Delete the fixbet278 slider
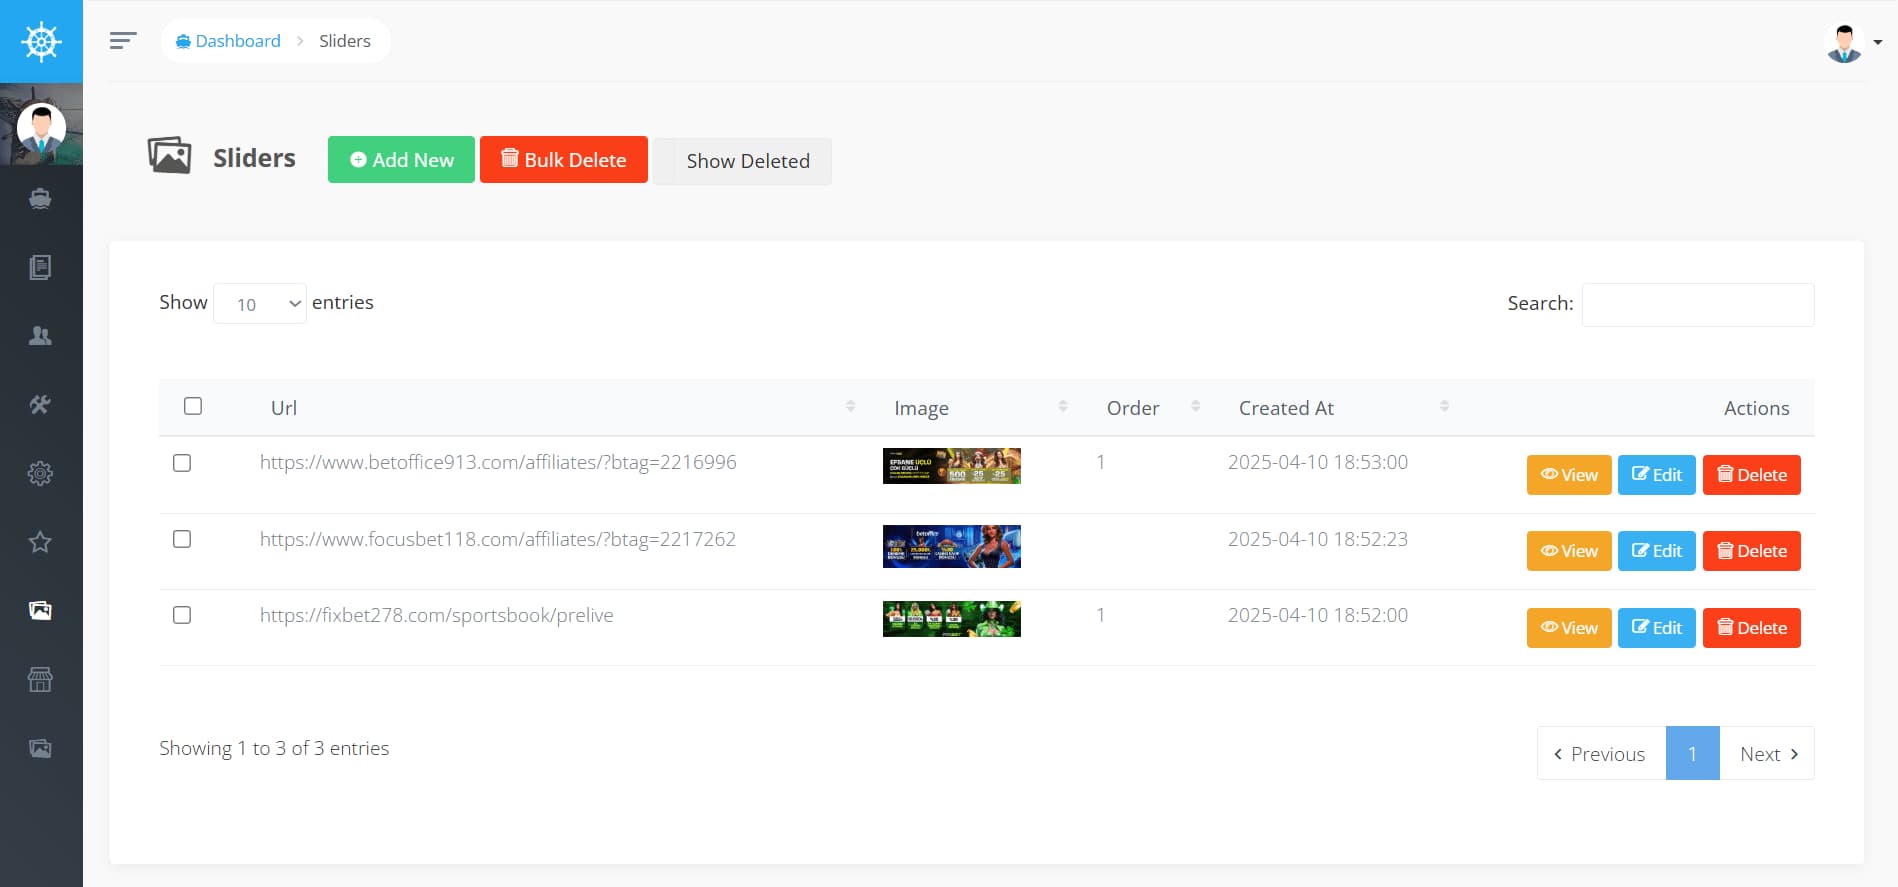This screenshot has height=887, width=1898. [1752, 628]
